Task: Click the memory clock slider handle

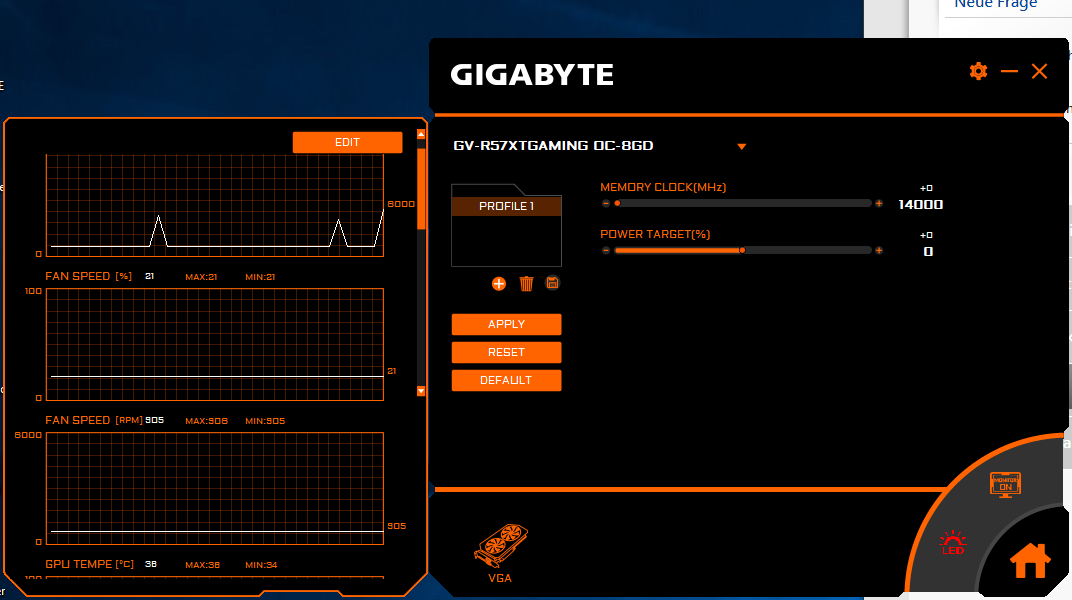Action: [x=617, y=204]
